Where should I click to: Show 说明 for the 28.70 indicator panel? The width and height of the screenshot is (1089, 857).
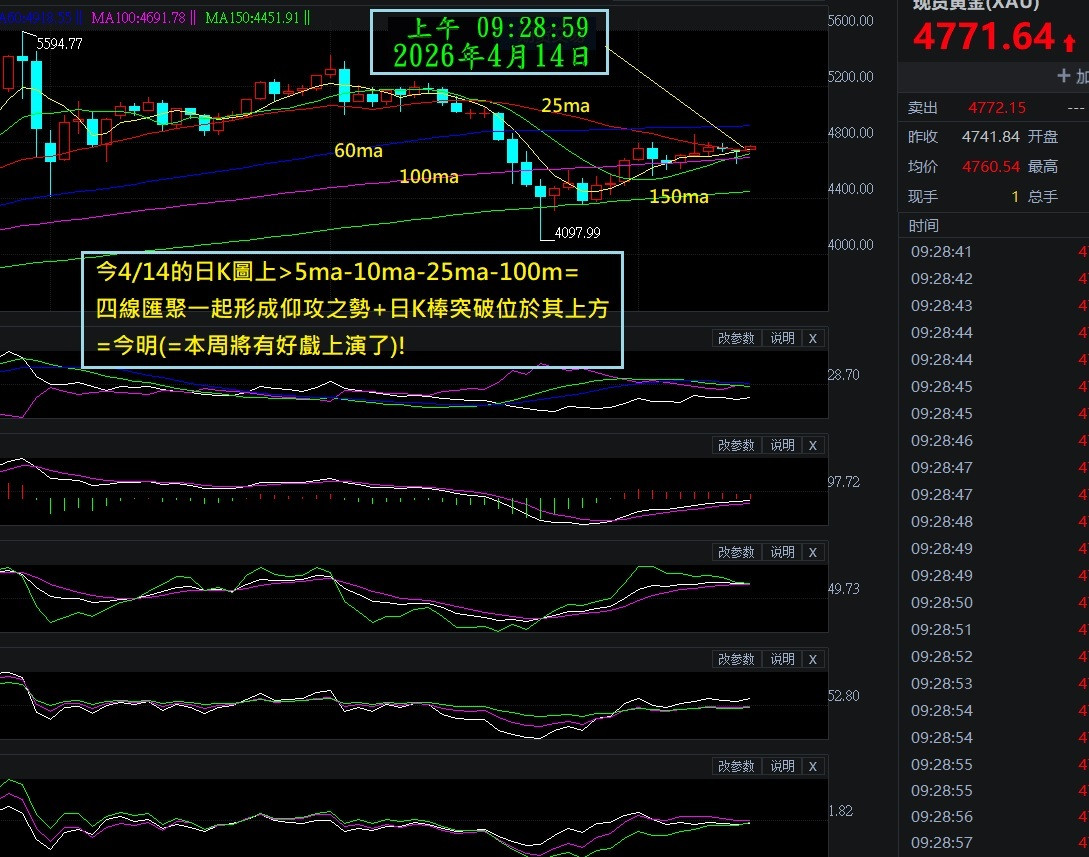[x=782, y=339]
